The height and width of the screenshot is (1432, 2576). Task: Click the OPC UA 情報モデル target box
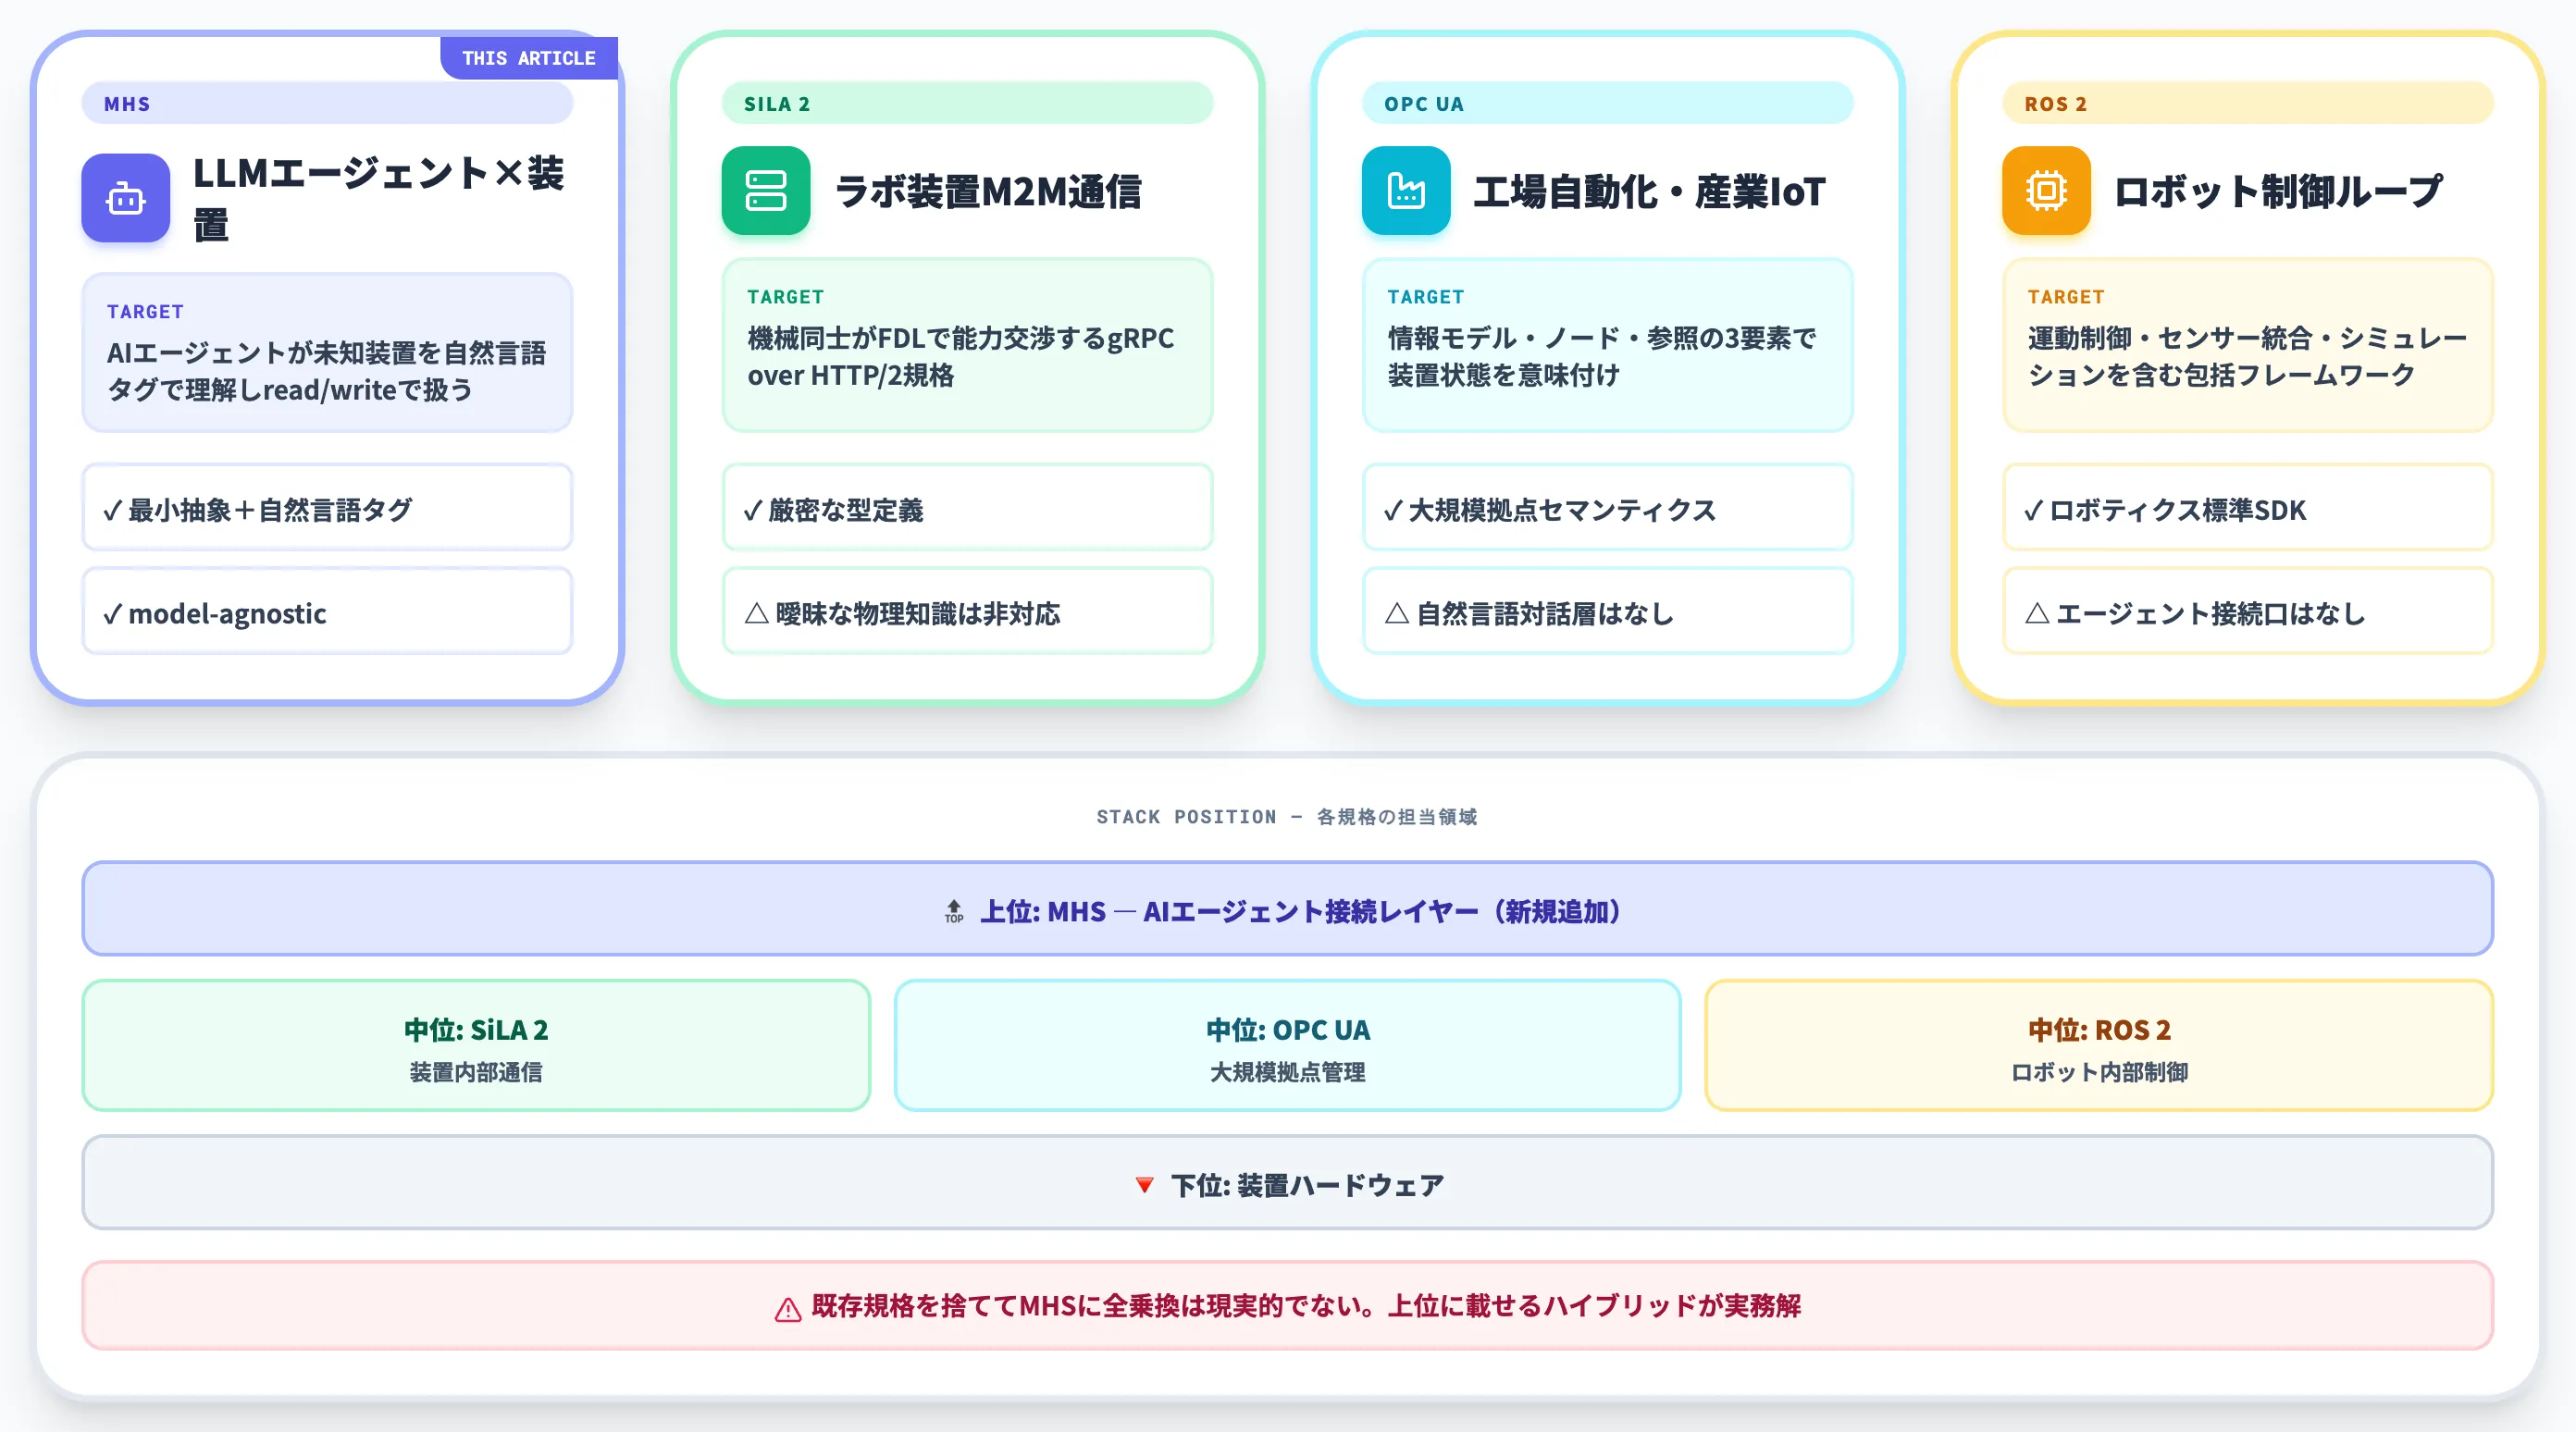1607,345
